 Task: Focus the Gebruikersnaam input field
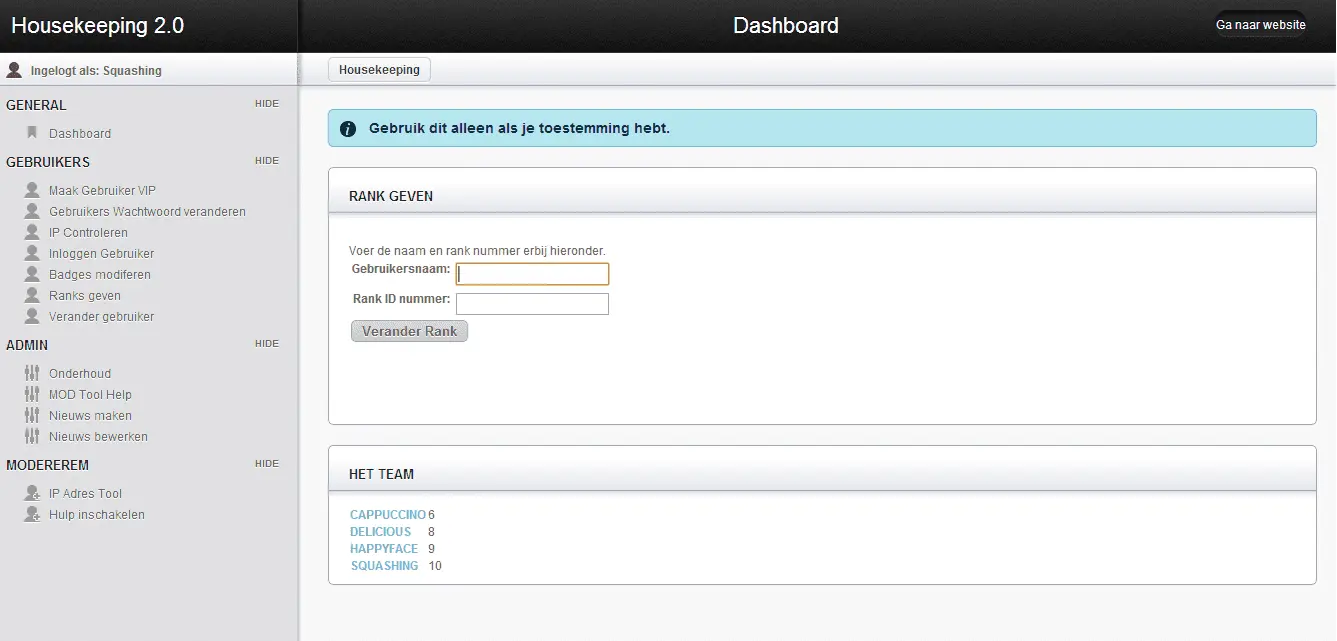[x=532, y=274]
